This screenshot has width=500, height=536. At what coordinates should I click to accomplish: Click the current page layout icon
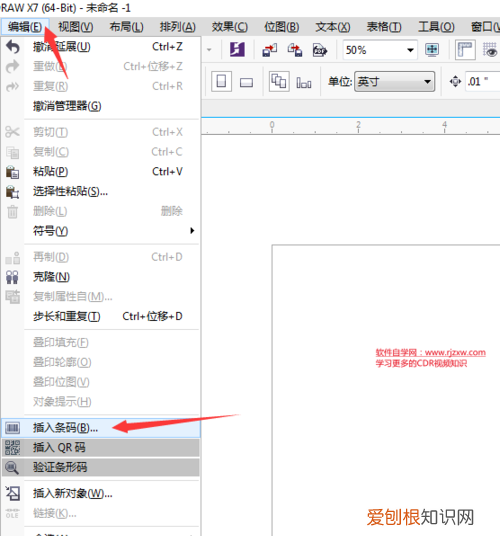click(x=304, y=82)
